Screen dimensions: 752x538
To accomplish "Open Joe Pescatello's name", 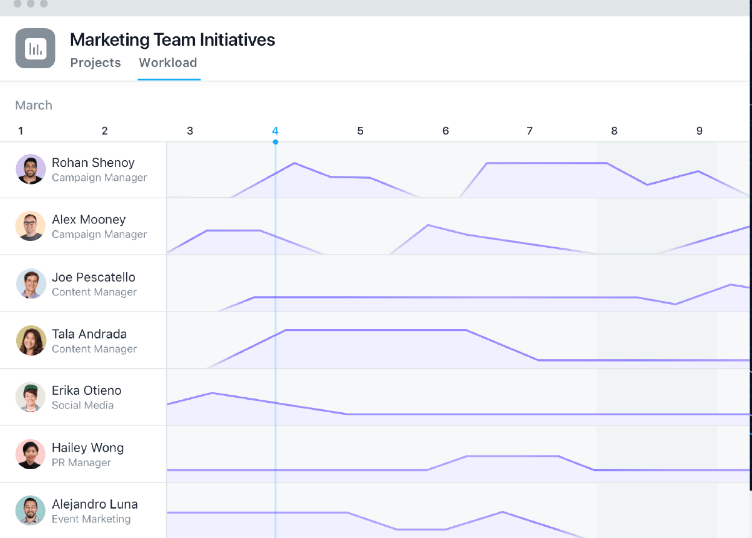I will (x=94, y=278).
